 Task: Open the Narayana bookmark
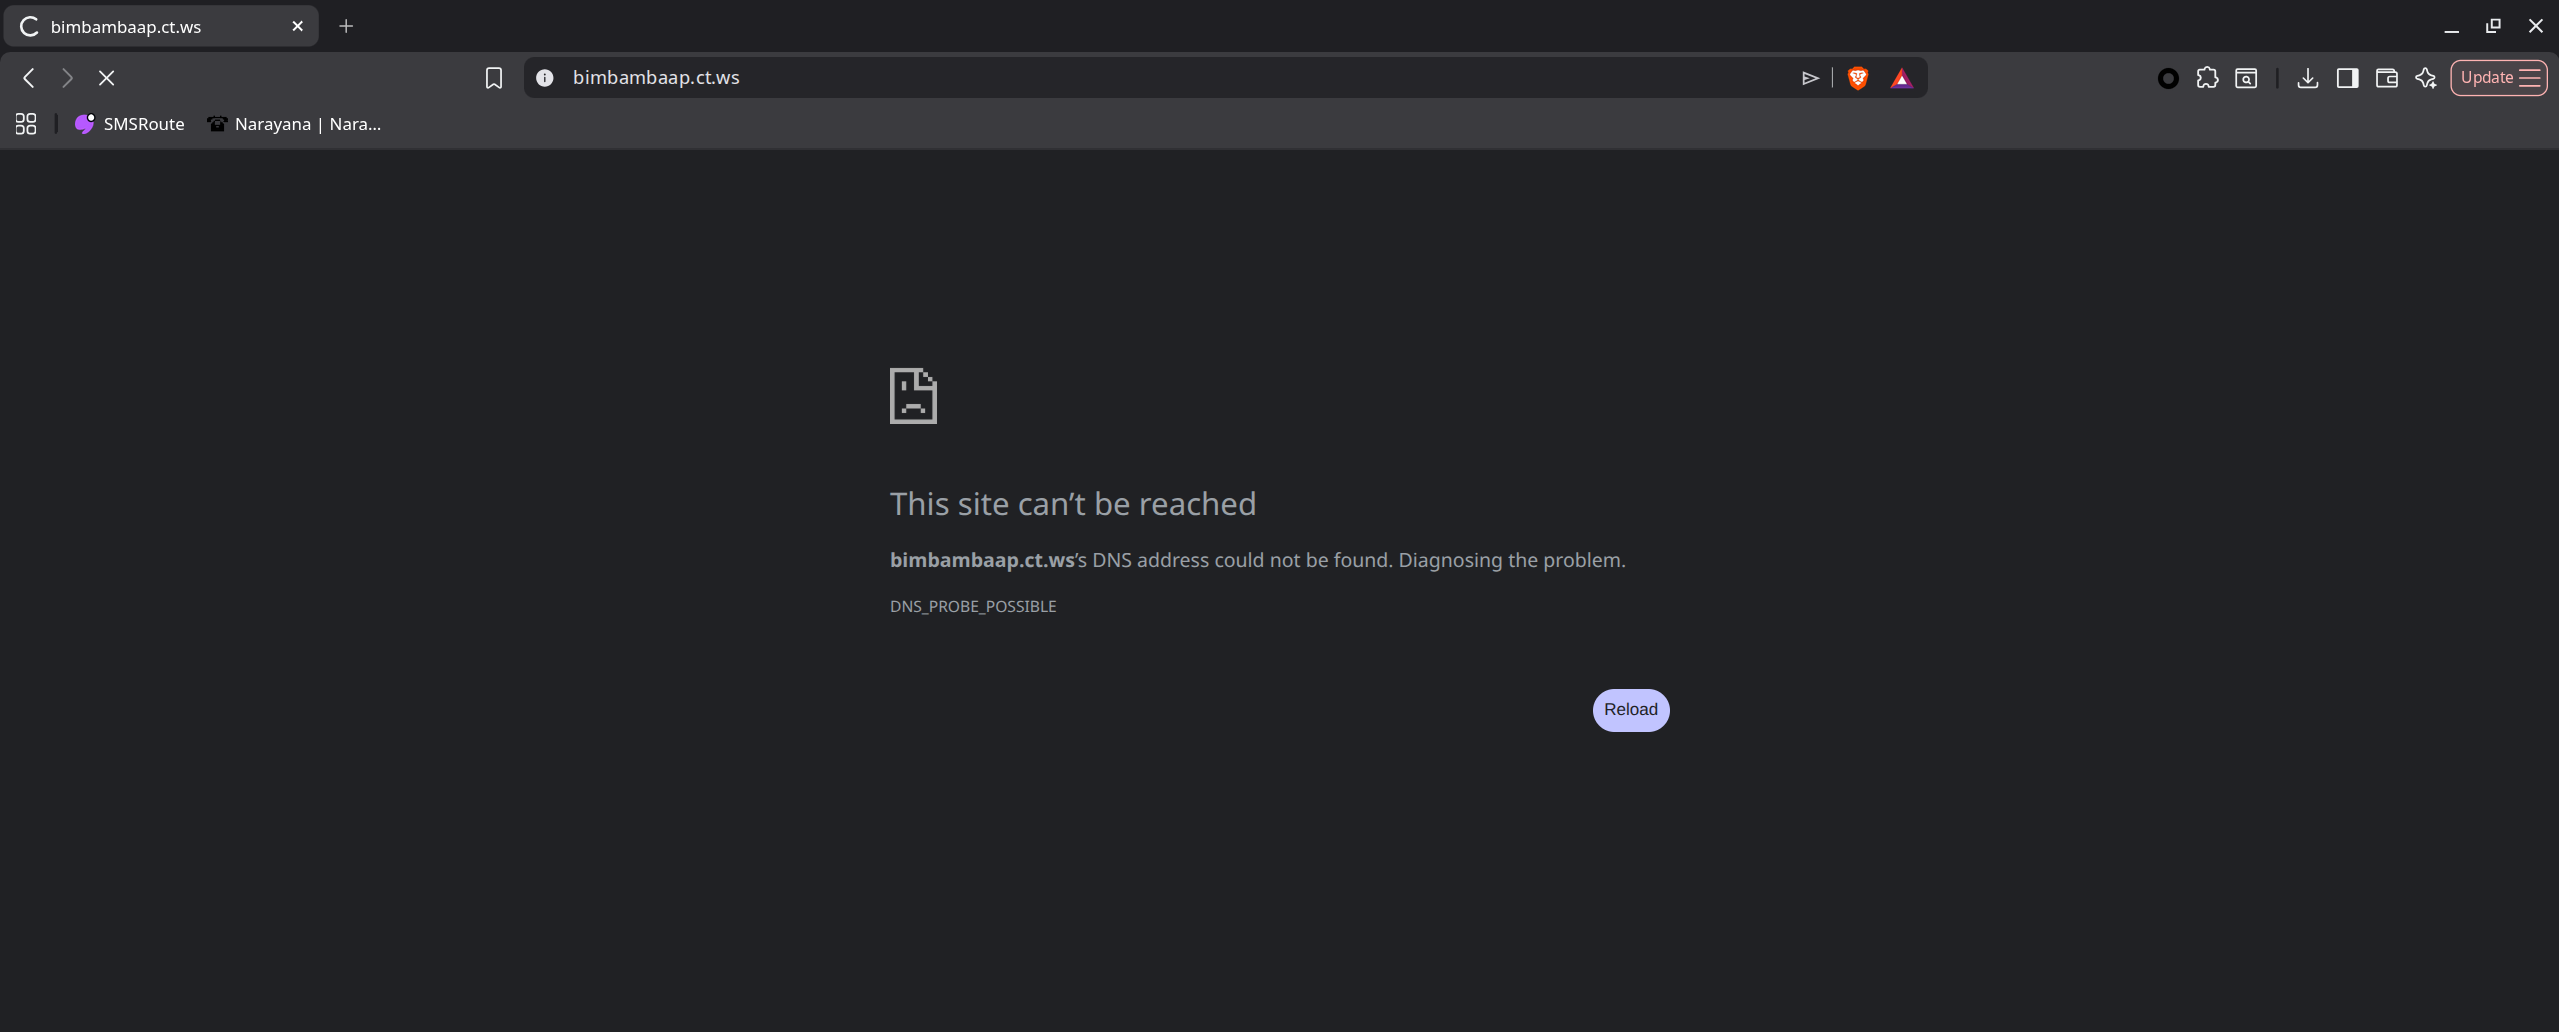pyautogui.click(x=294, y=124)
